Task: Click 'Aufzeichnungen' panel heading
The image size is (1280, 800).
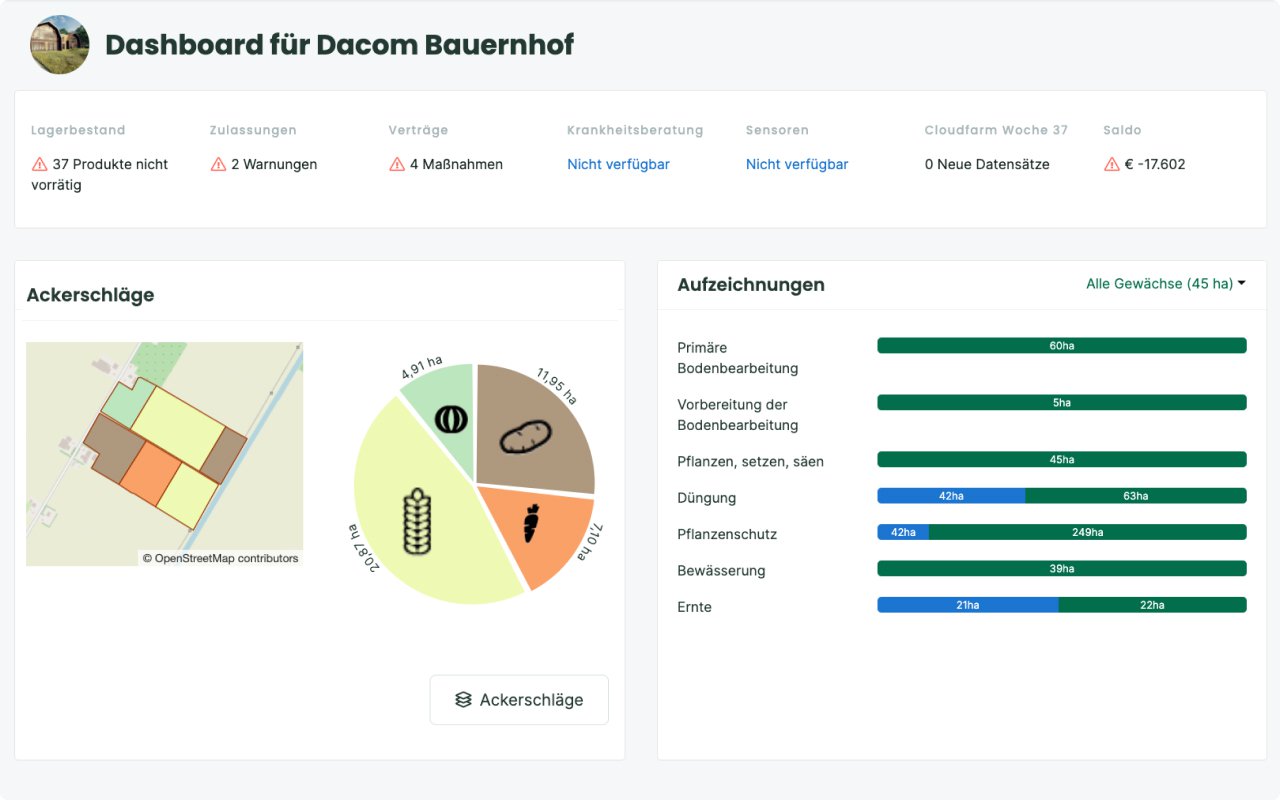Action: (751, 284)
